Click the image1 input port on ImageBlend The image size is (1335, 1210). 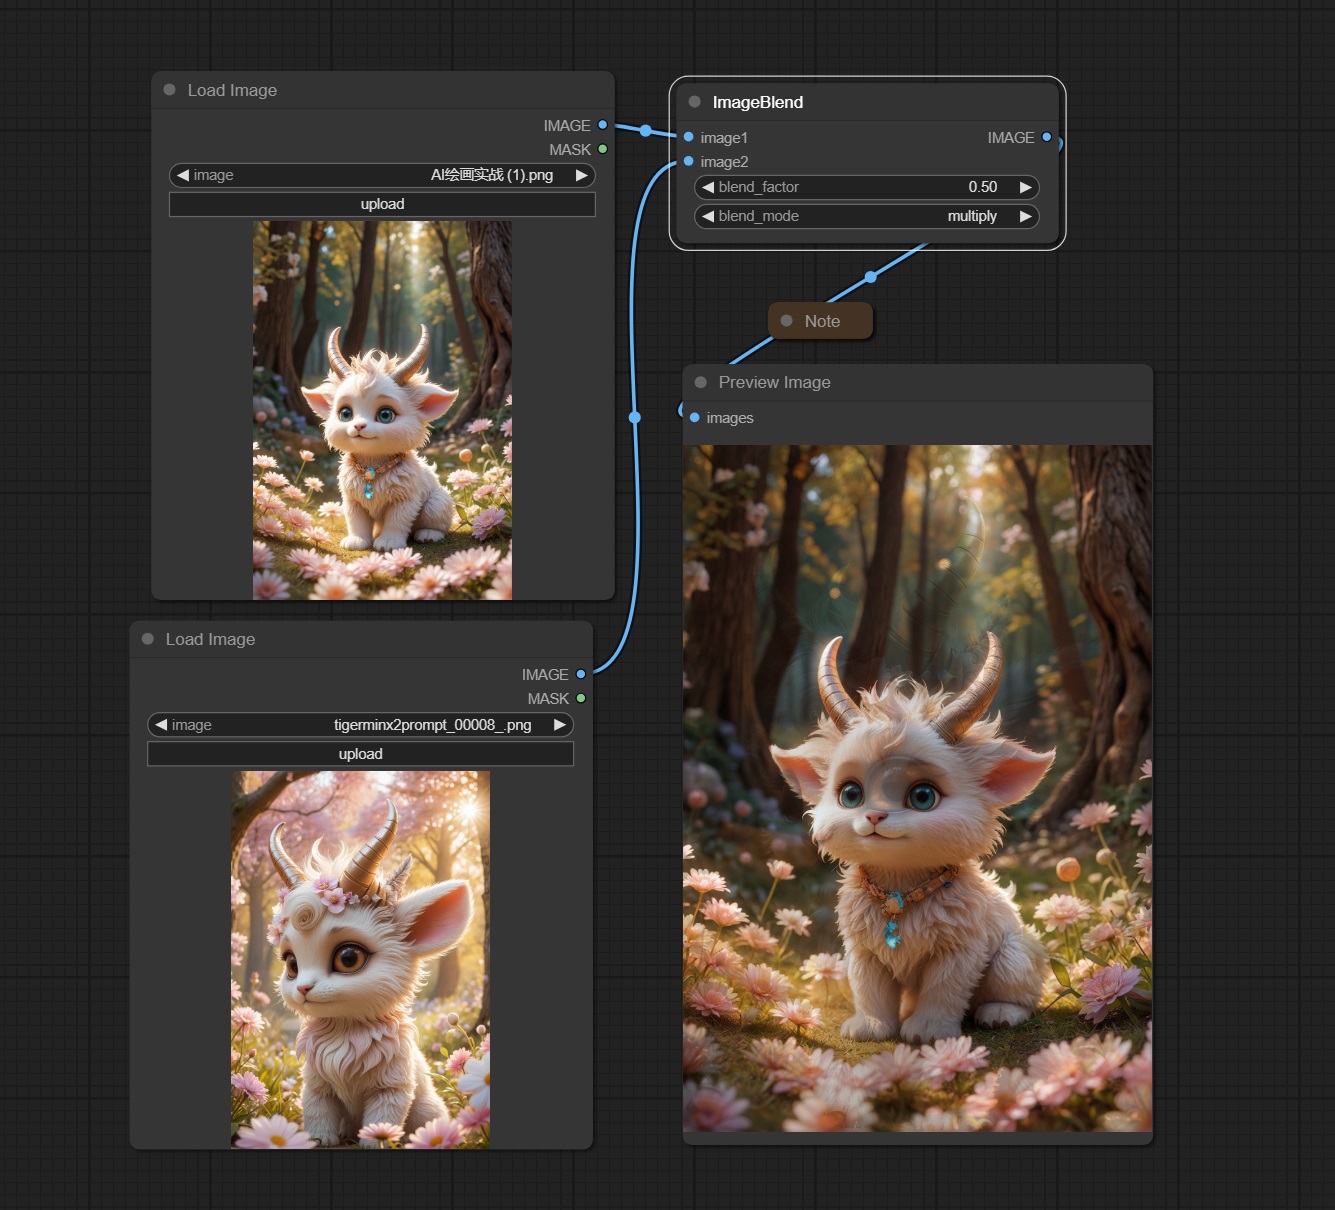click(689, 137)
